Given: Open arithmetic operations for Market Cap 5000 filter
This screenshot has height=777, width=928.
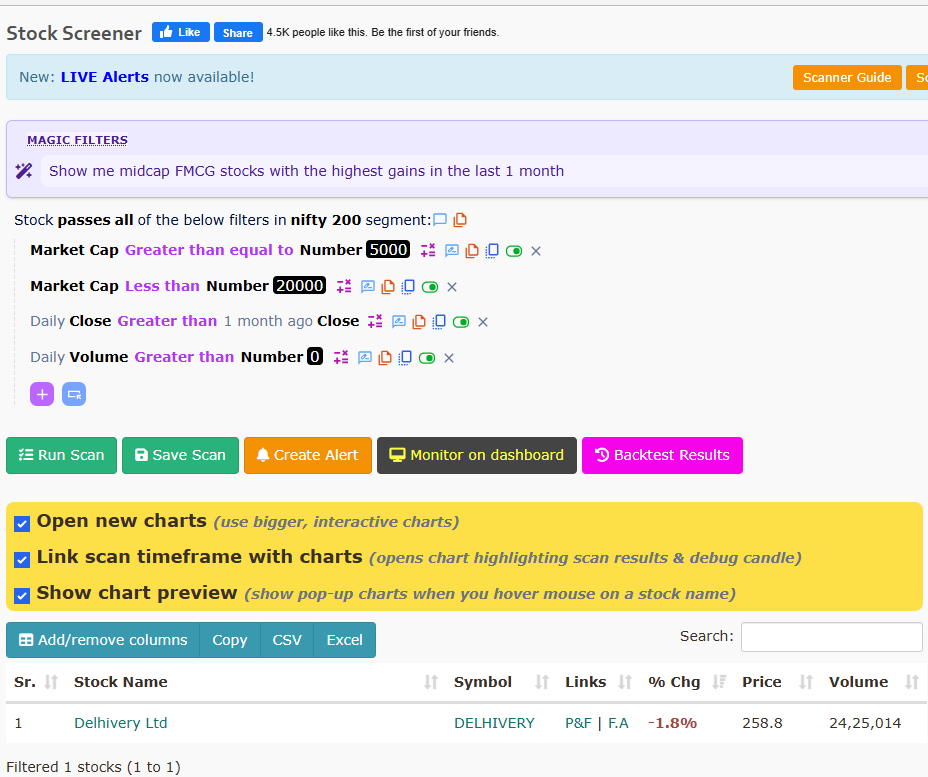Looking at the screenshot, I should click(428, 250).
